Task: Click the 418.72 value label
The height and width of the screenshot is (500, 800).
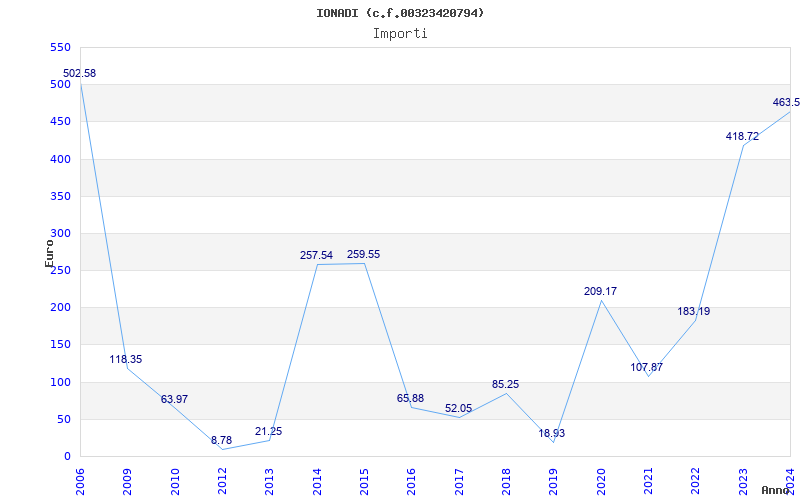Action: click(x=742, y=136)
